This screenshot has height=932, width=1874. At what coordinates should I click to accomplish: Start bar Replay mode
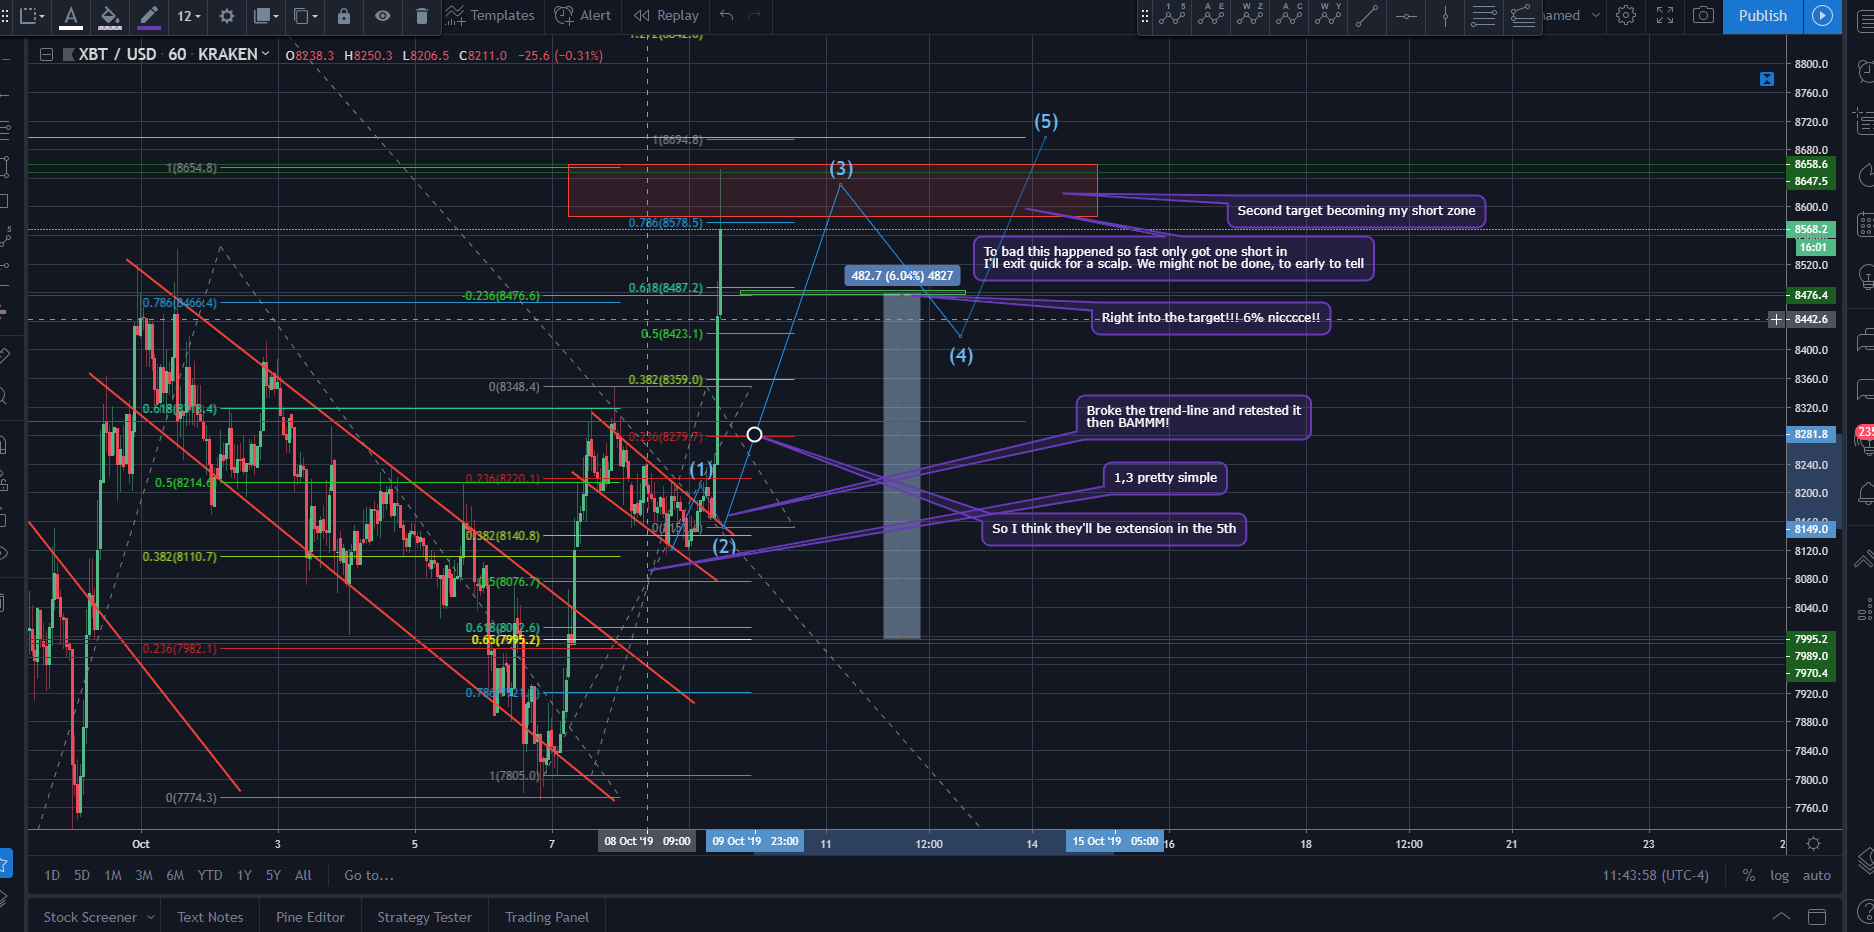[666, 16]
